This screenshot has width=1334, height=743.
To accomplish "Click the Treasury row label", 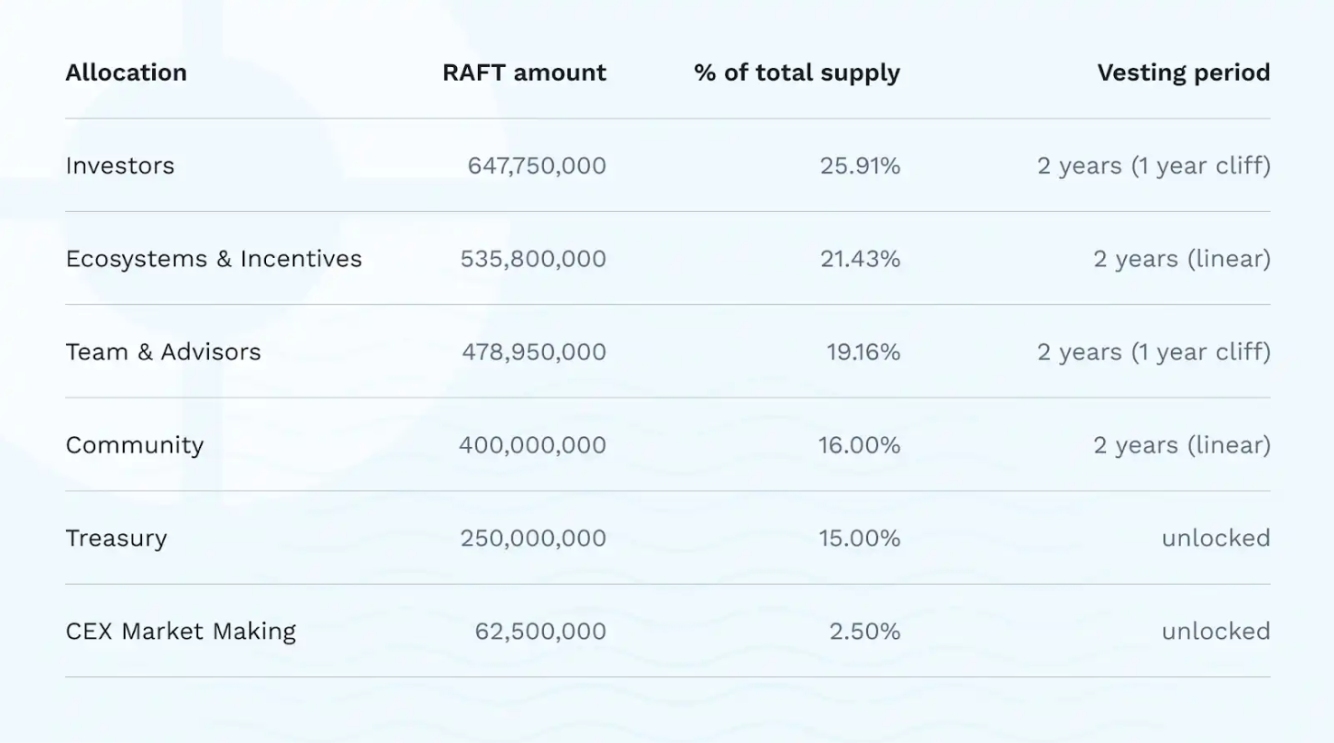I will click(x=117, y=538).
